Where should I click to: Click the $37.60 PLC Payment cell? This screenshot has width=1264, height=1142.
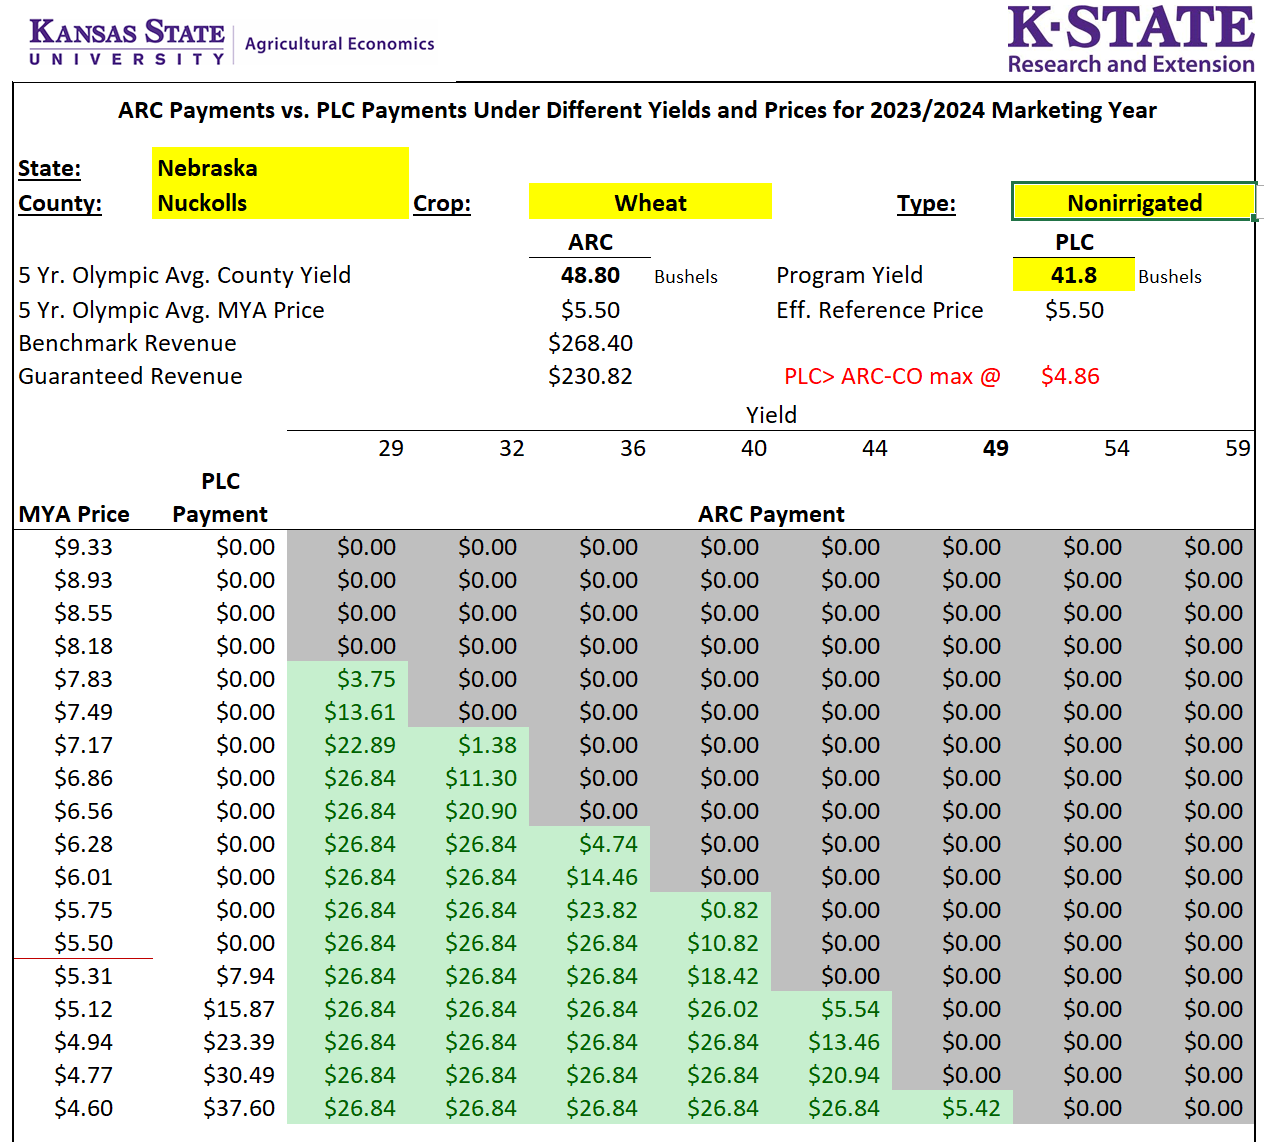point(239,1108)
